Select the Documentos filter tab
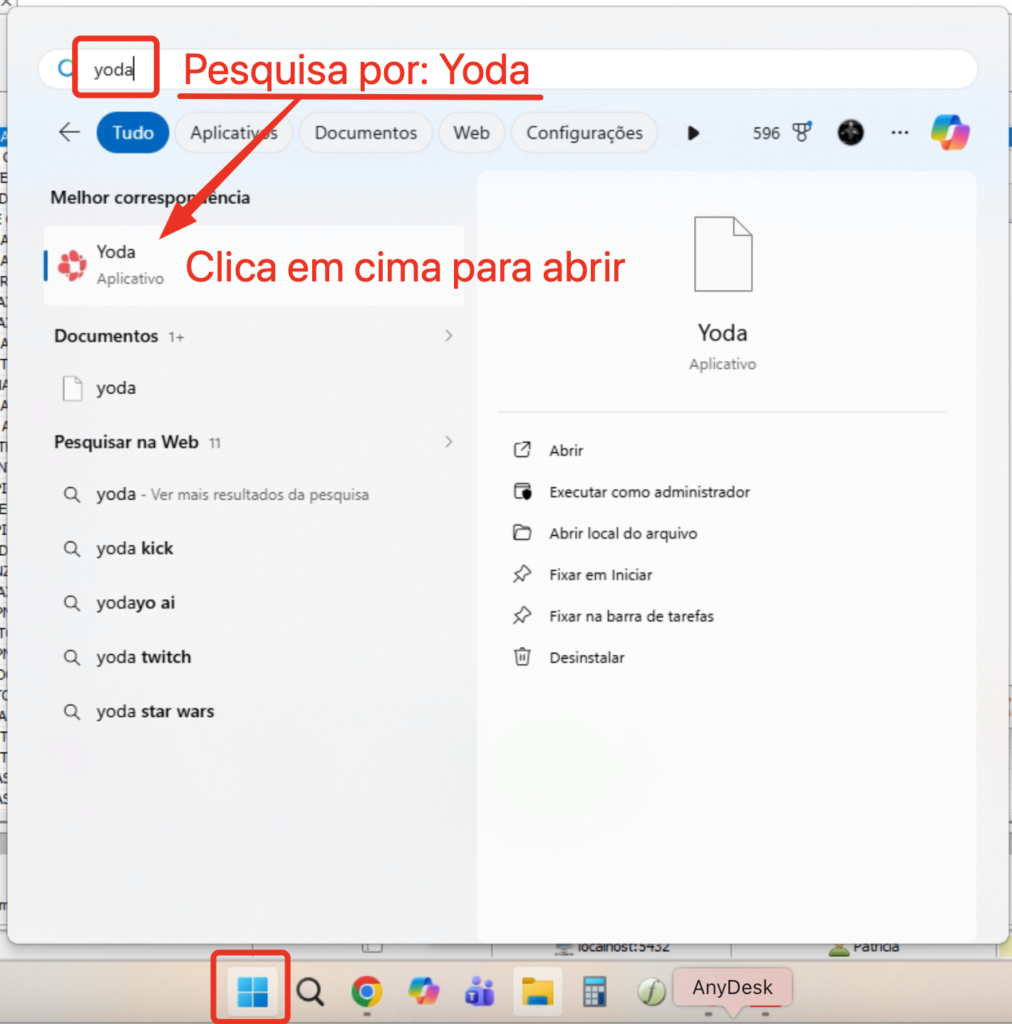The height and width of the screenshot is (1024, 1012). click(365, 133)
